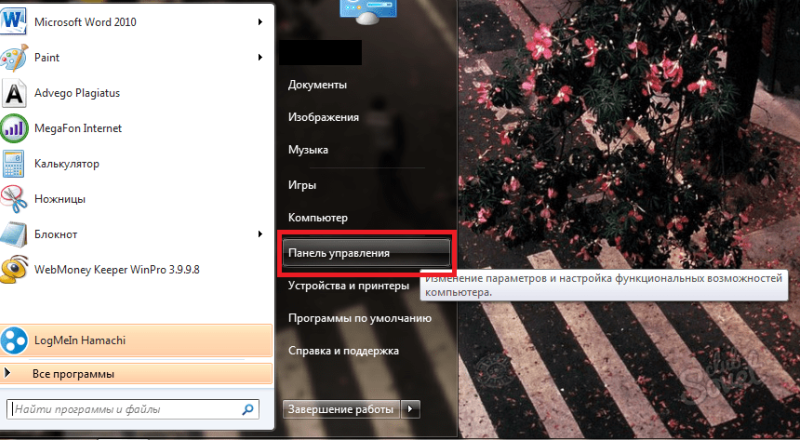800x440 pixels.
Task: Select the Paint entry text
Action: (47, 58)
